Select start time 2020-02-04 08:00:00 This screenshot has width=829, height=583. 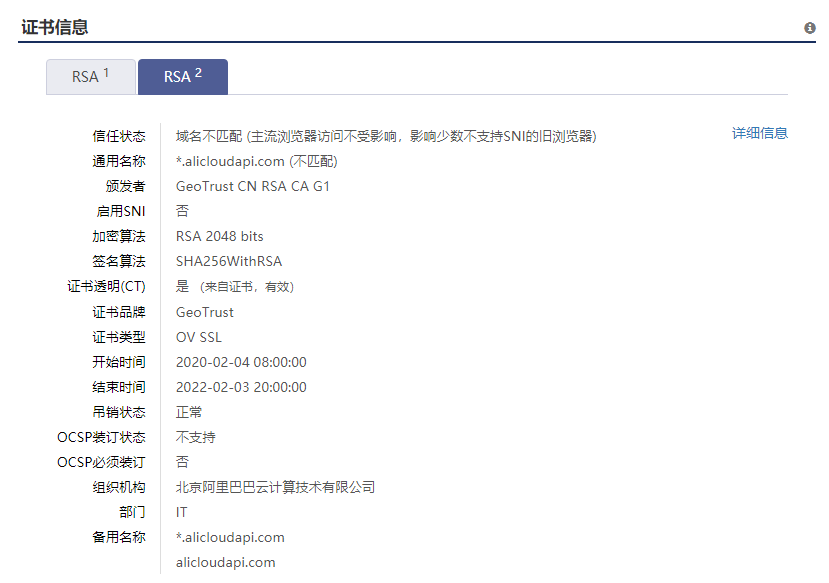(241, 362)
